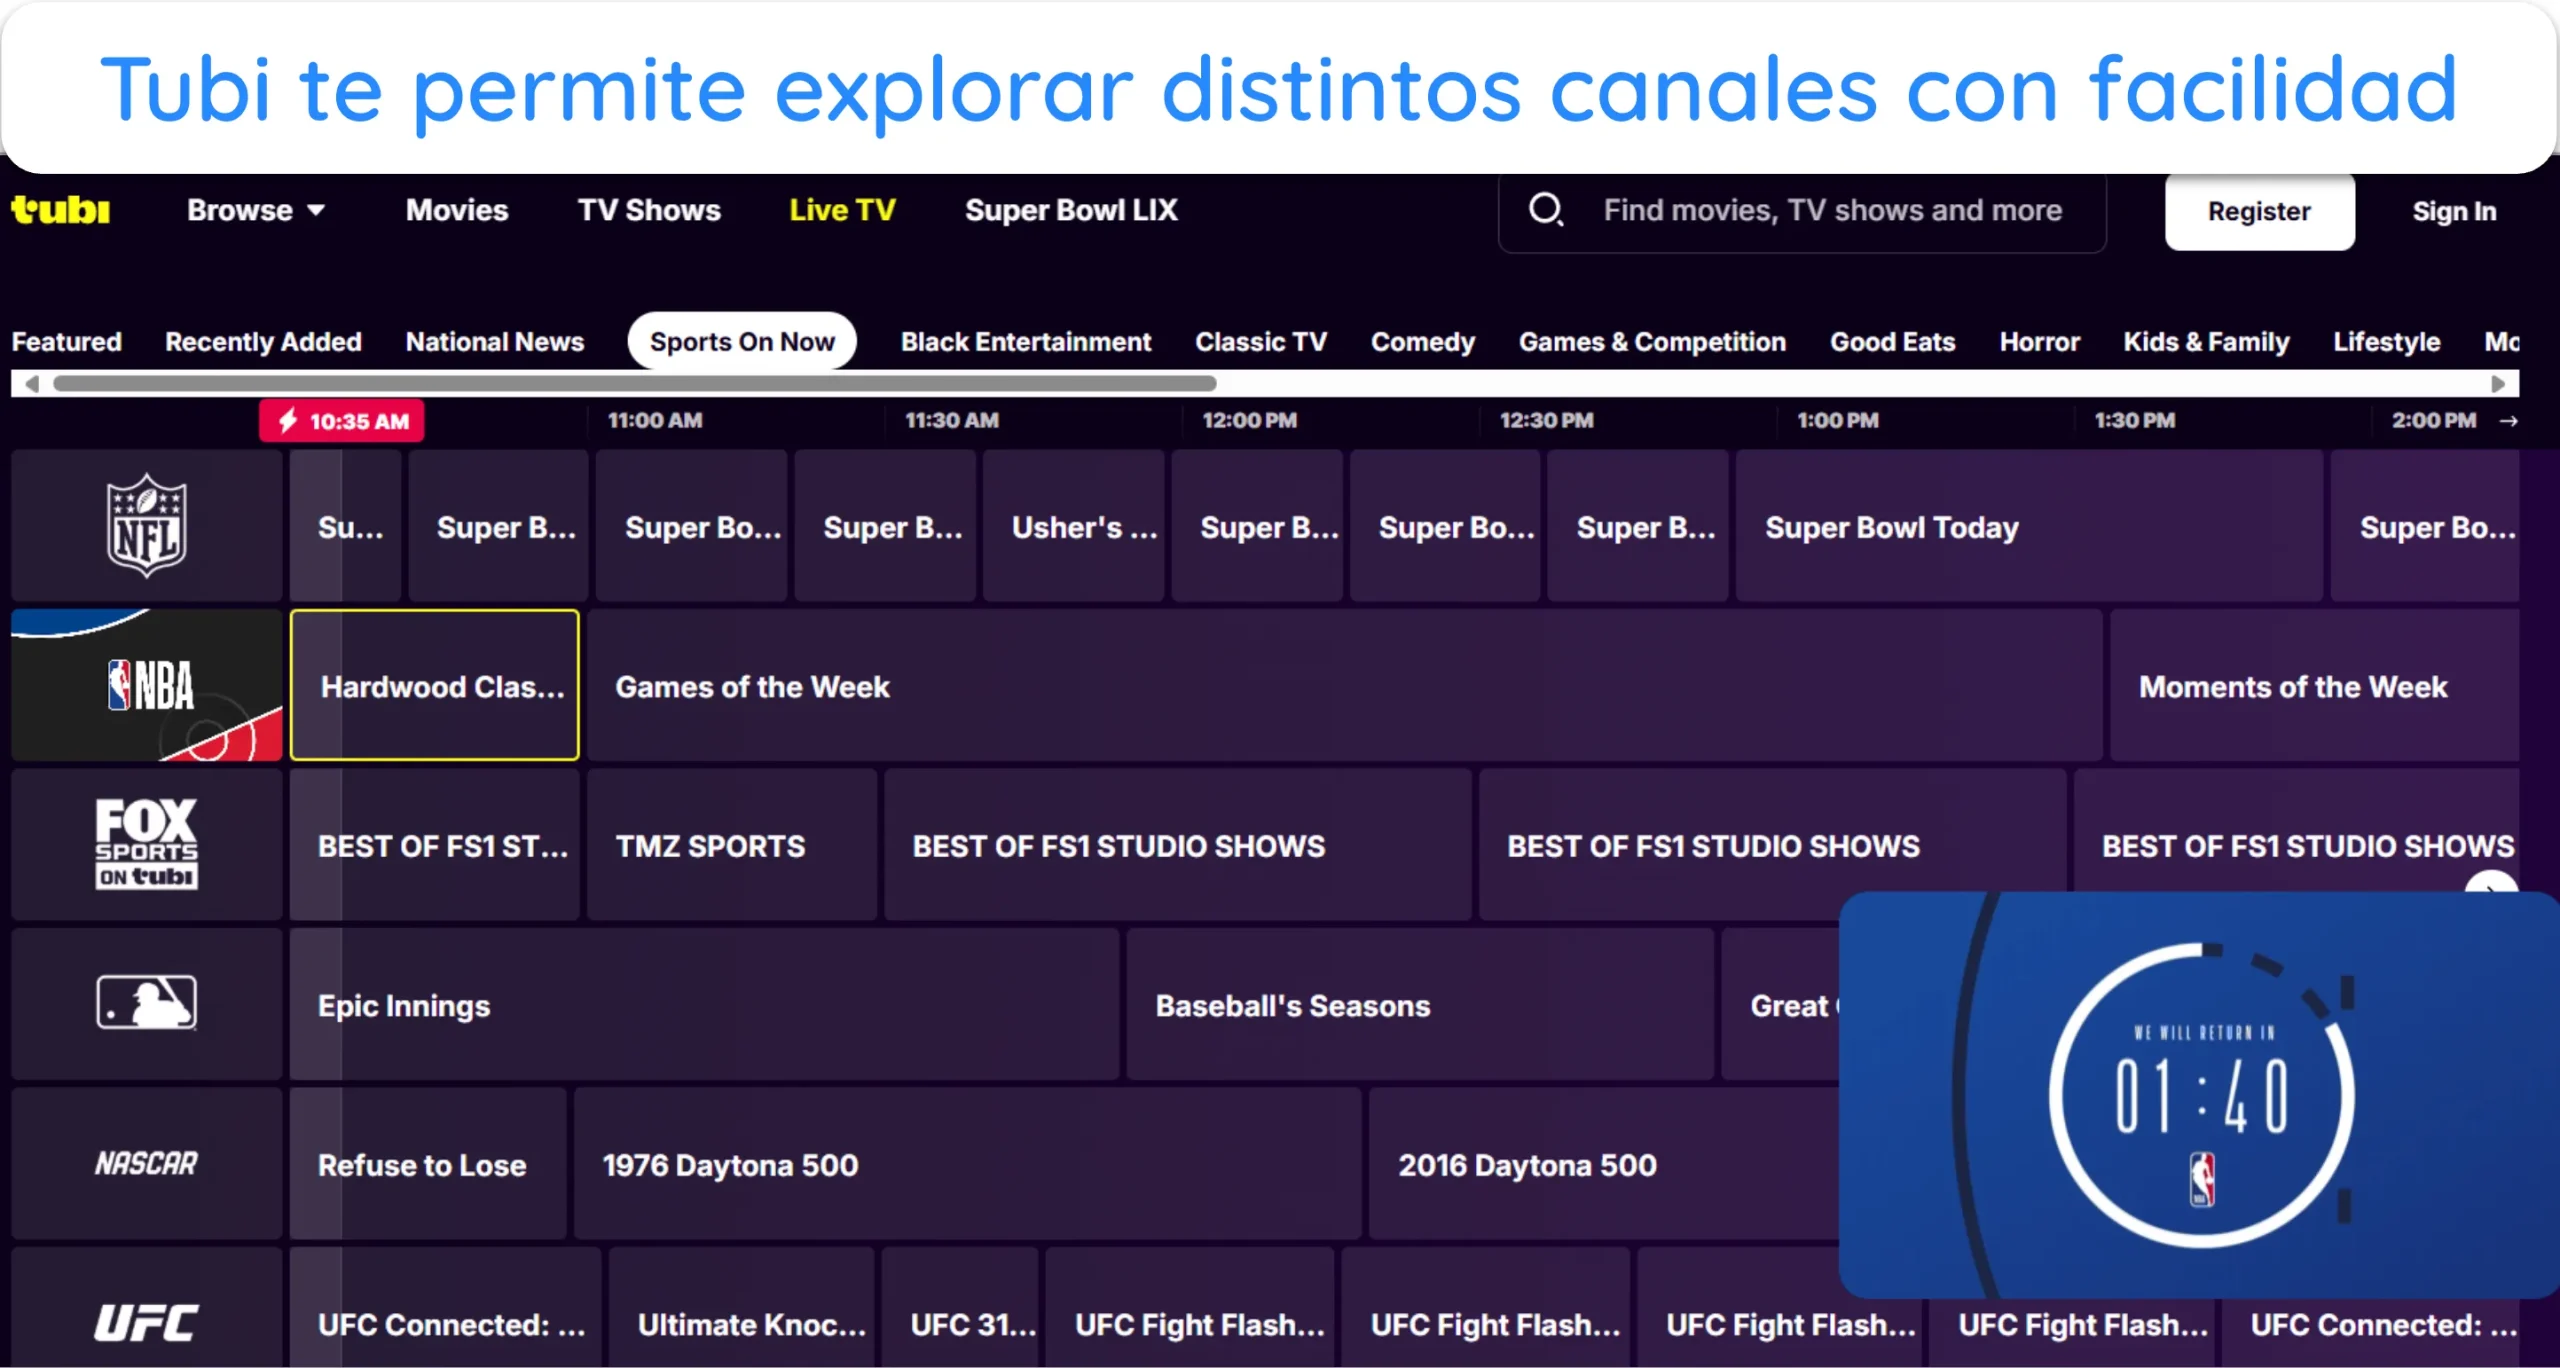The height and width of the screenshot is (1368, 2560).
Task: Switch to Horror category
Action: [2039, 342]
